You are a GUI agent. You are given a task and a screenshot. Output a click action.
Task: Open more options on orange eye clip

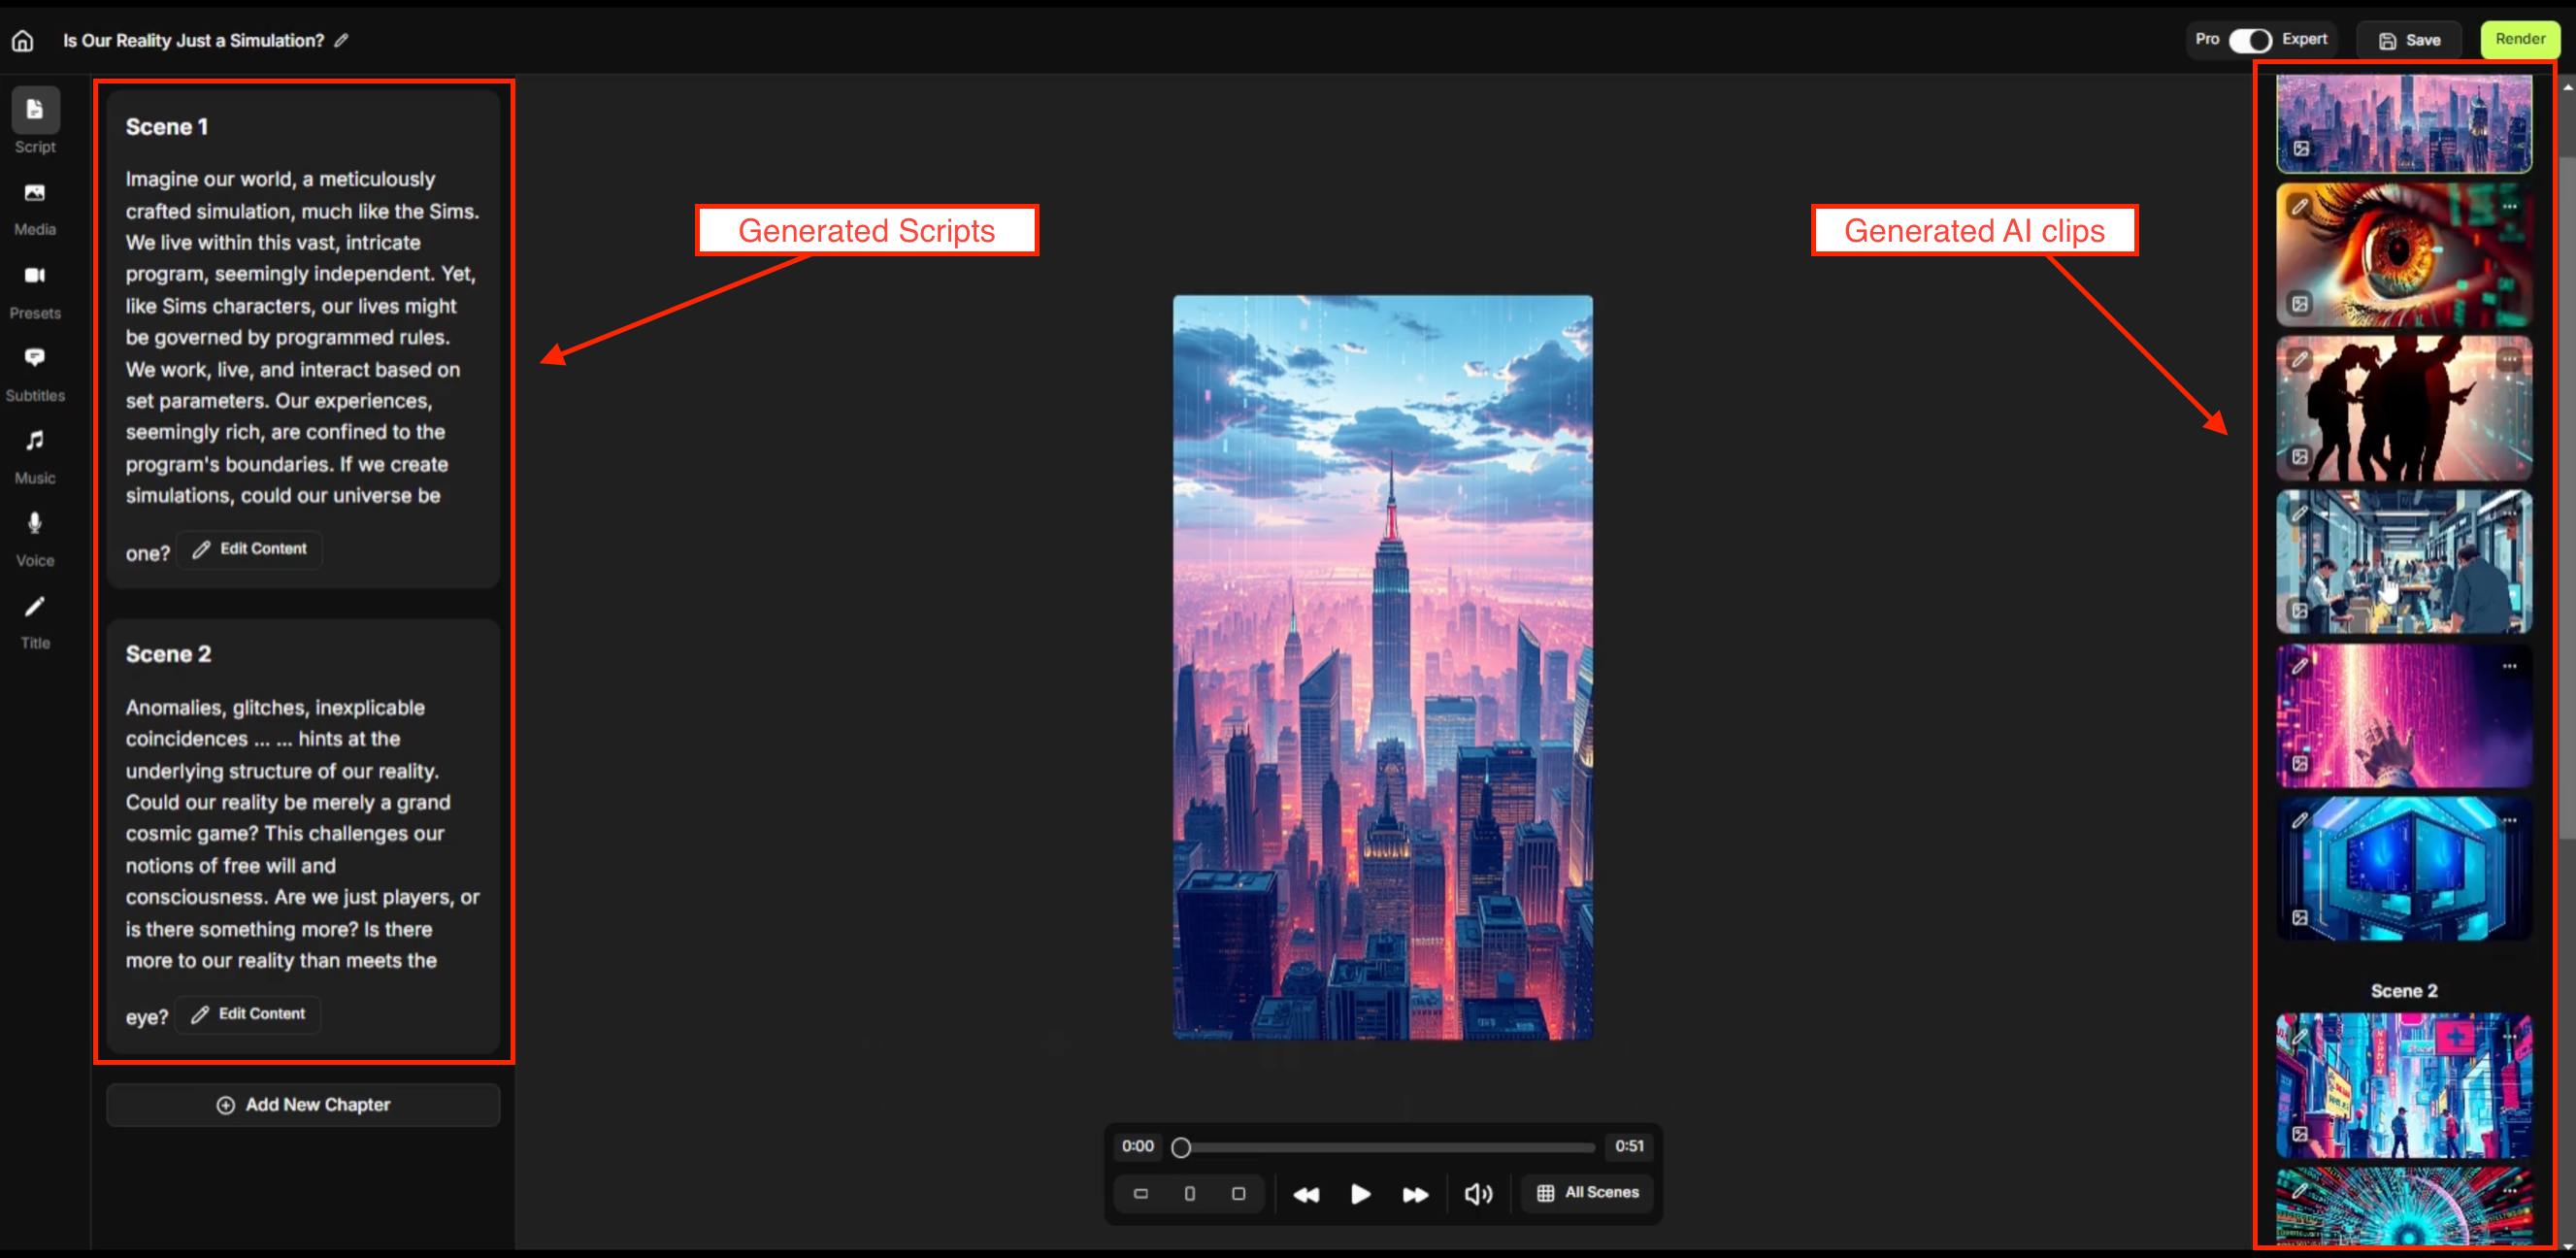tap(2509, 206)
